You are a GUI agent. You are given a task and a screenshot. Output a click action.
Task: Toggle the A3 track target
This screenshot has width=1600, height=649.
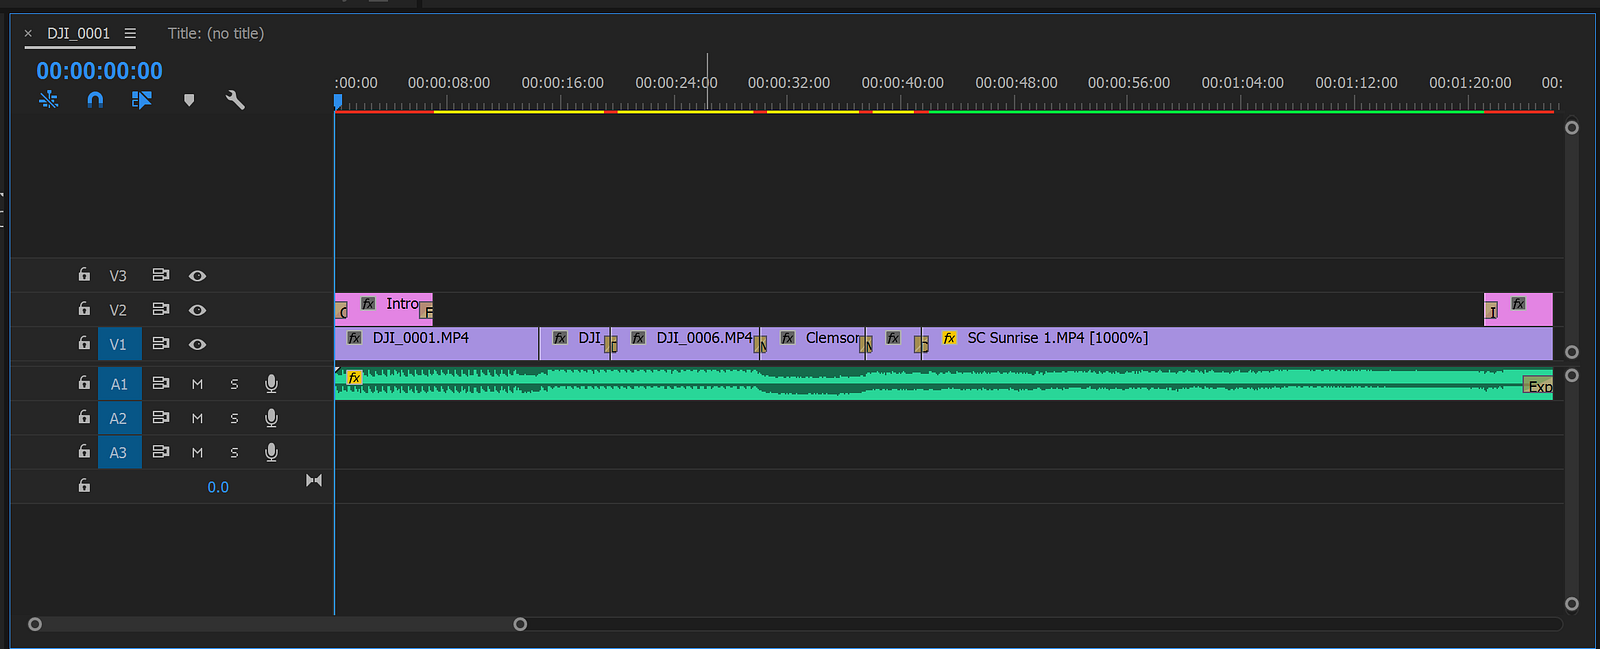click(x=118, y=452)
